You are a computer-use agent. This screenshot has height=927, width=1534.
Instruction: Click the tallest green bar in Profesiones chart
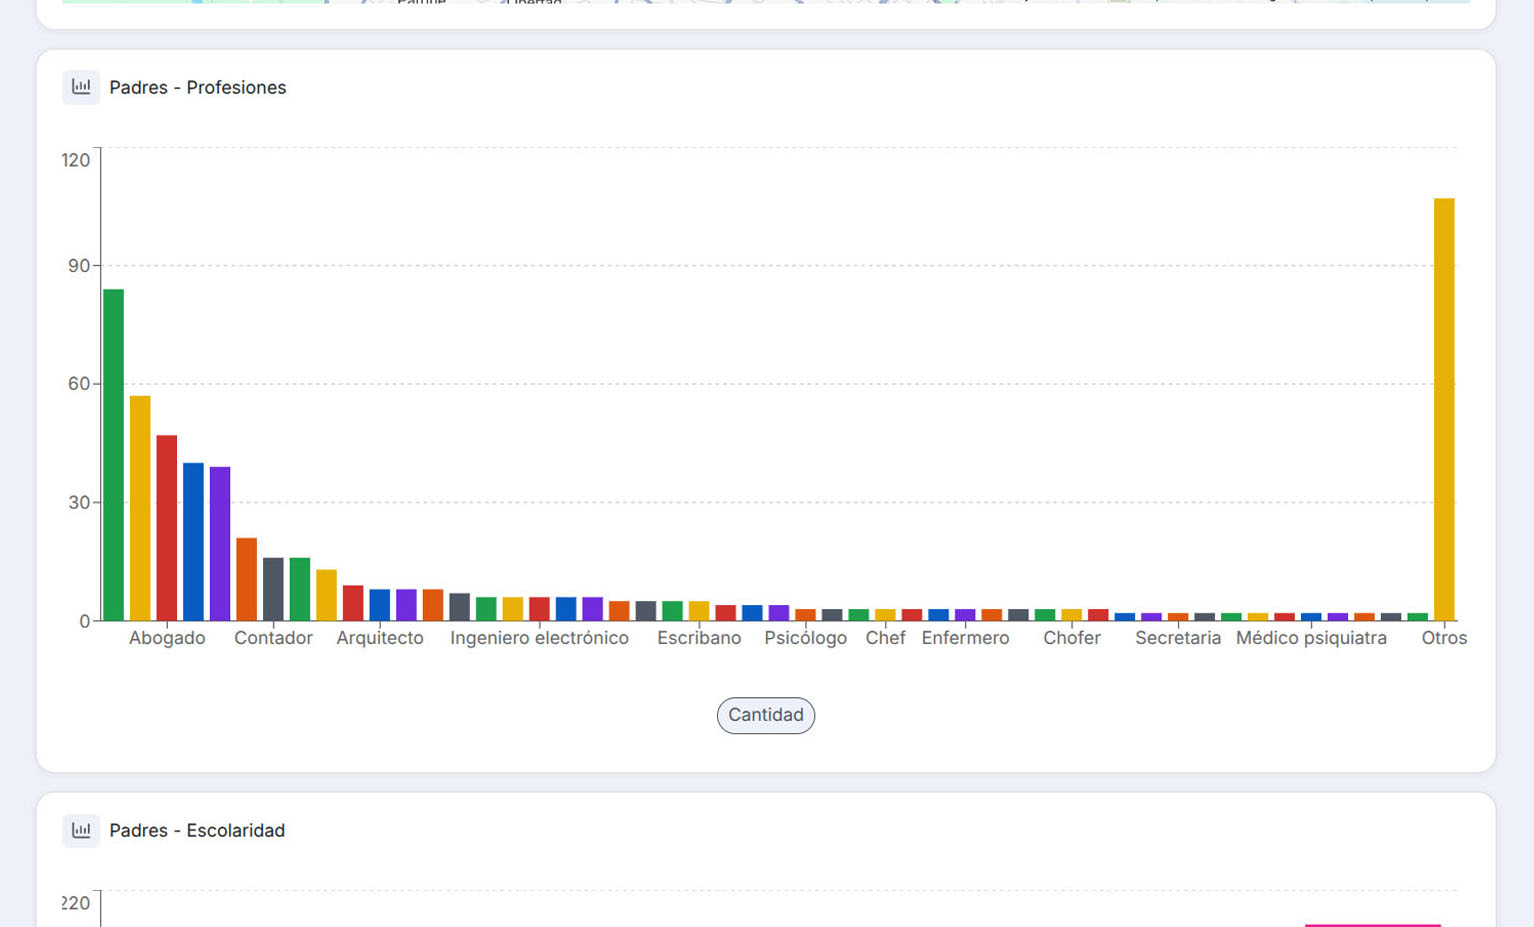(114, 455)
